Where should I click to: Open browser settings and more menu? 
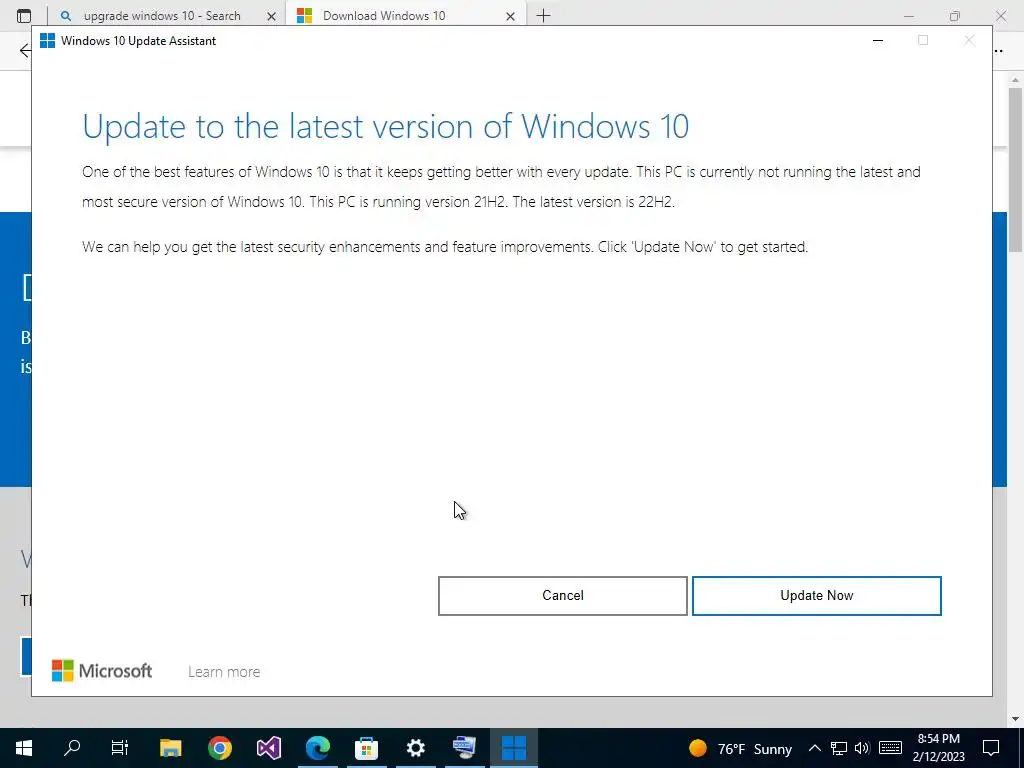(998, 50)
